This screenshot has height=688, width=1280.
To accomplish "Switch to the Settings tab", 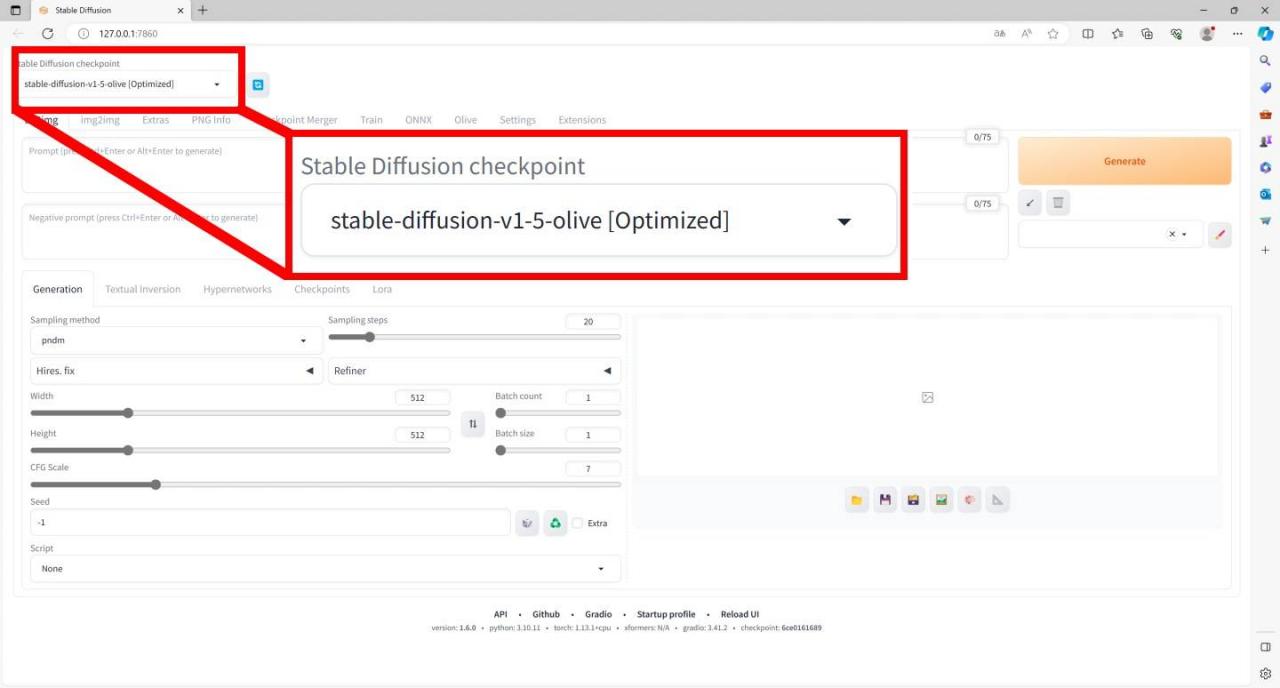I will pos(517,120).
